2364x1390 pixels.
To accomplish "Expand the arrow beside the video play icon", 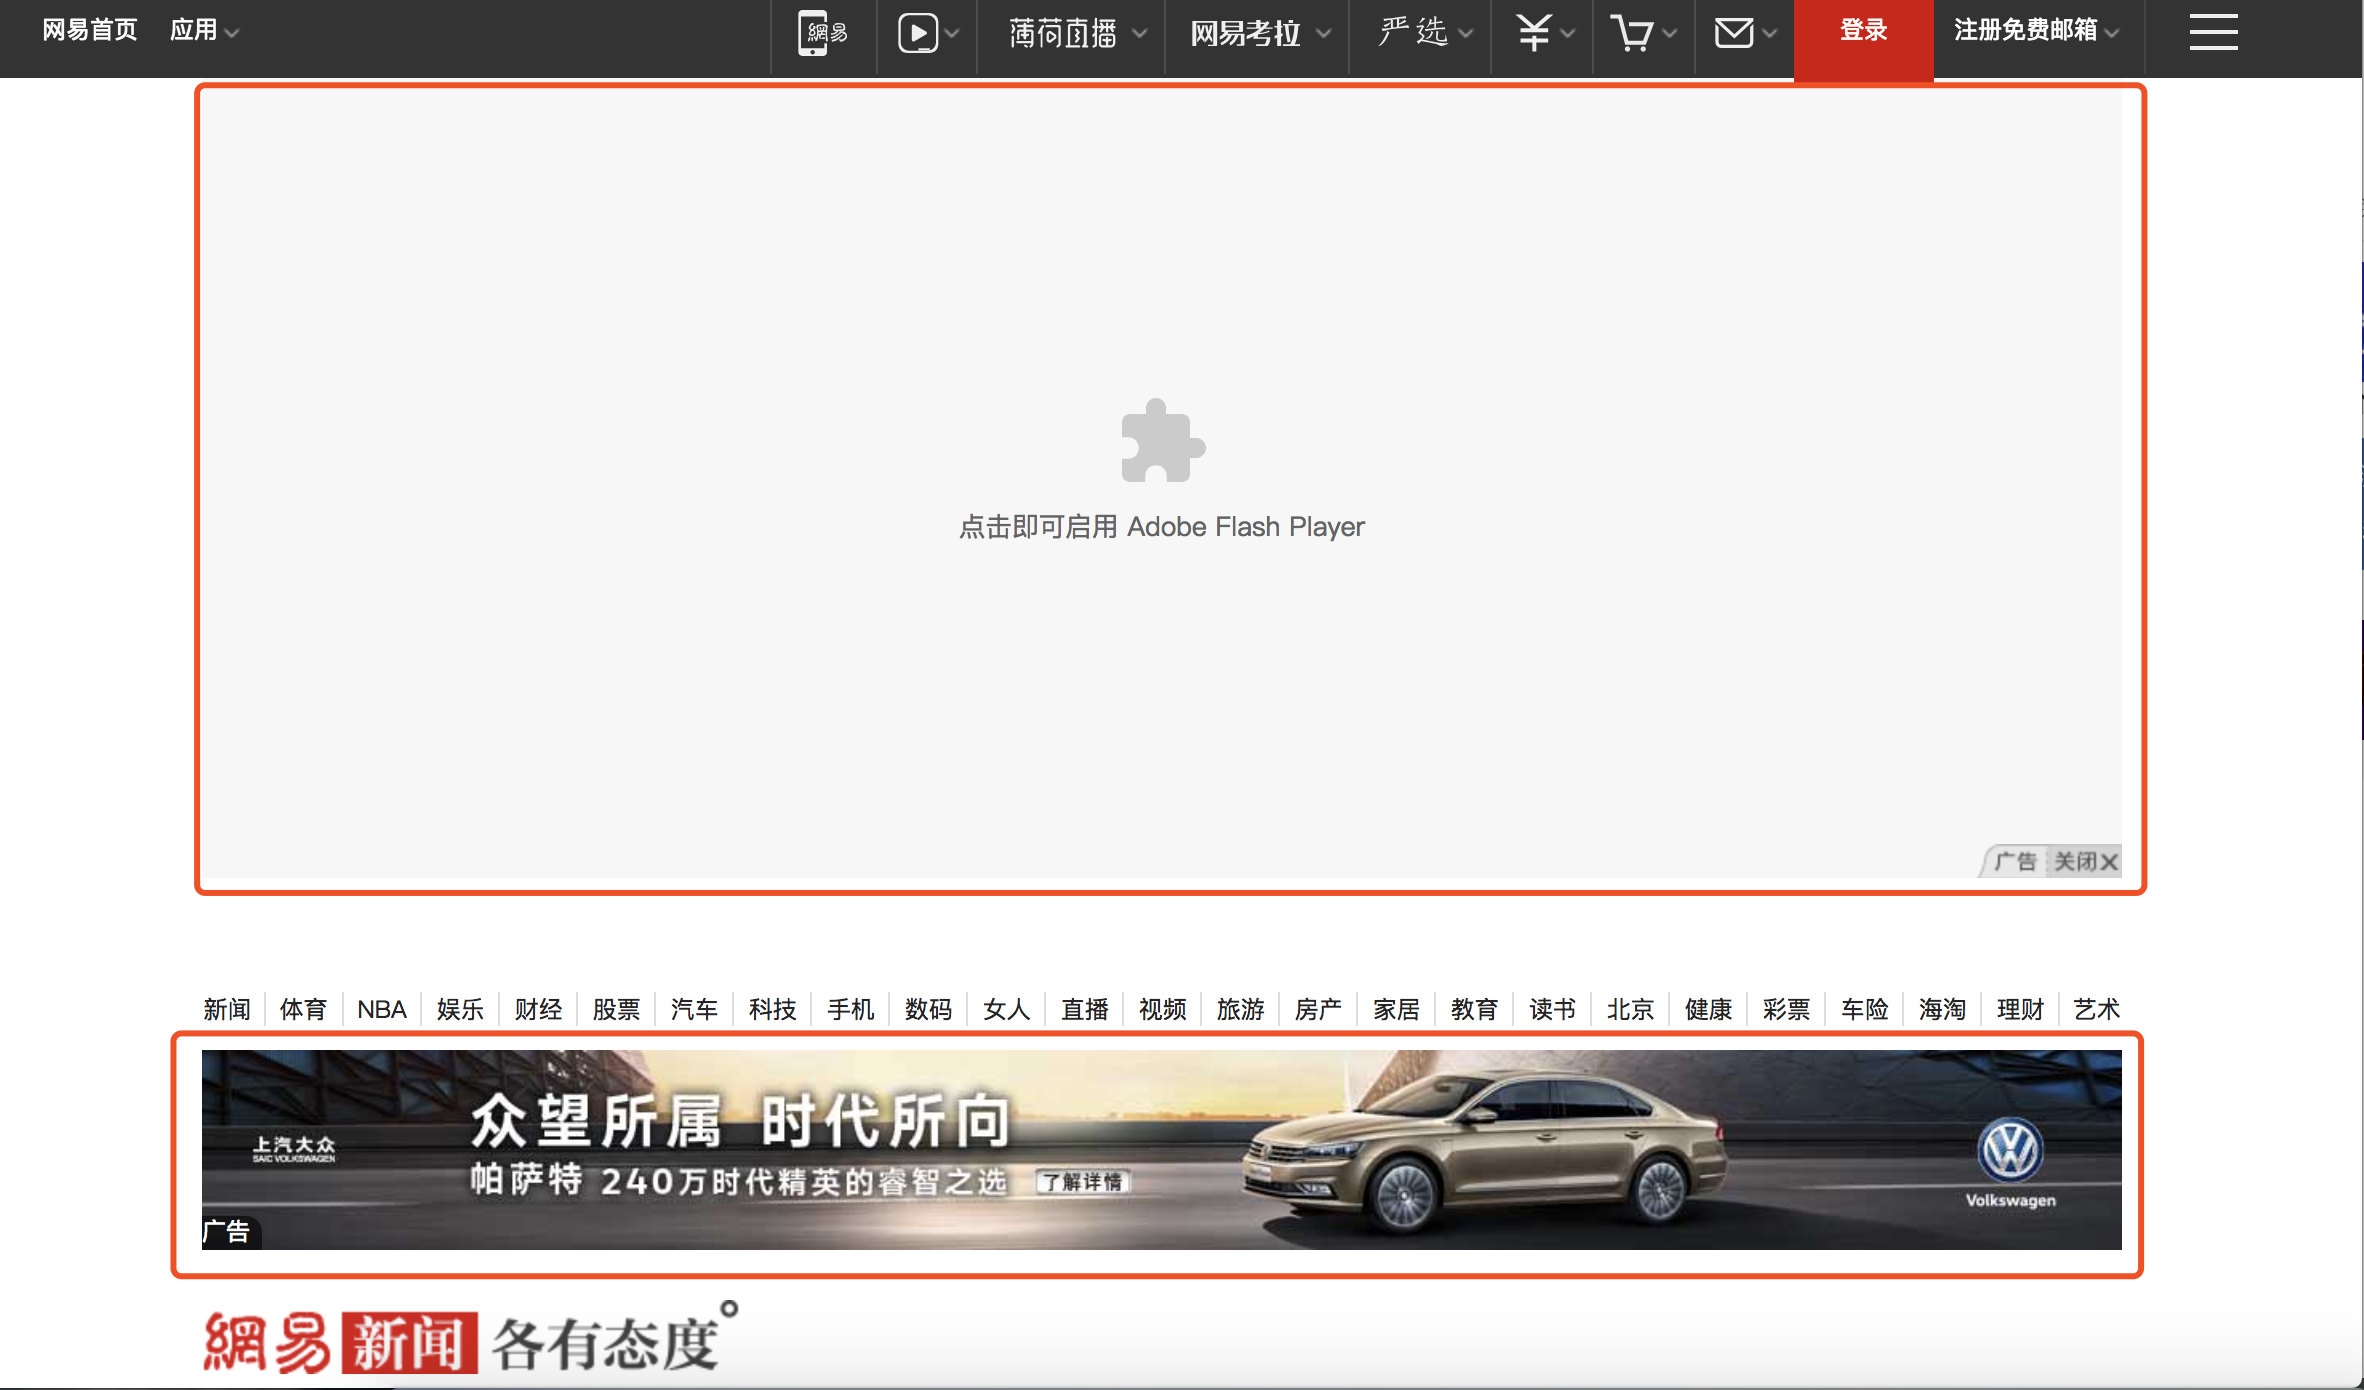I will [x=952, y=34].
